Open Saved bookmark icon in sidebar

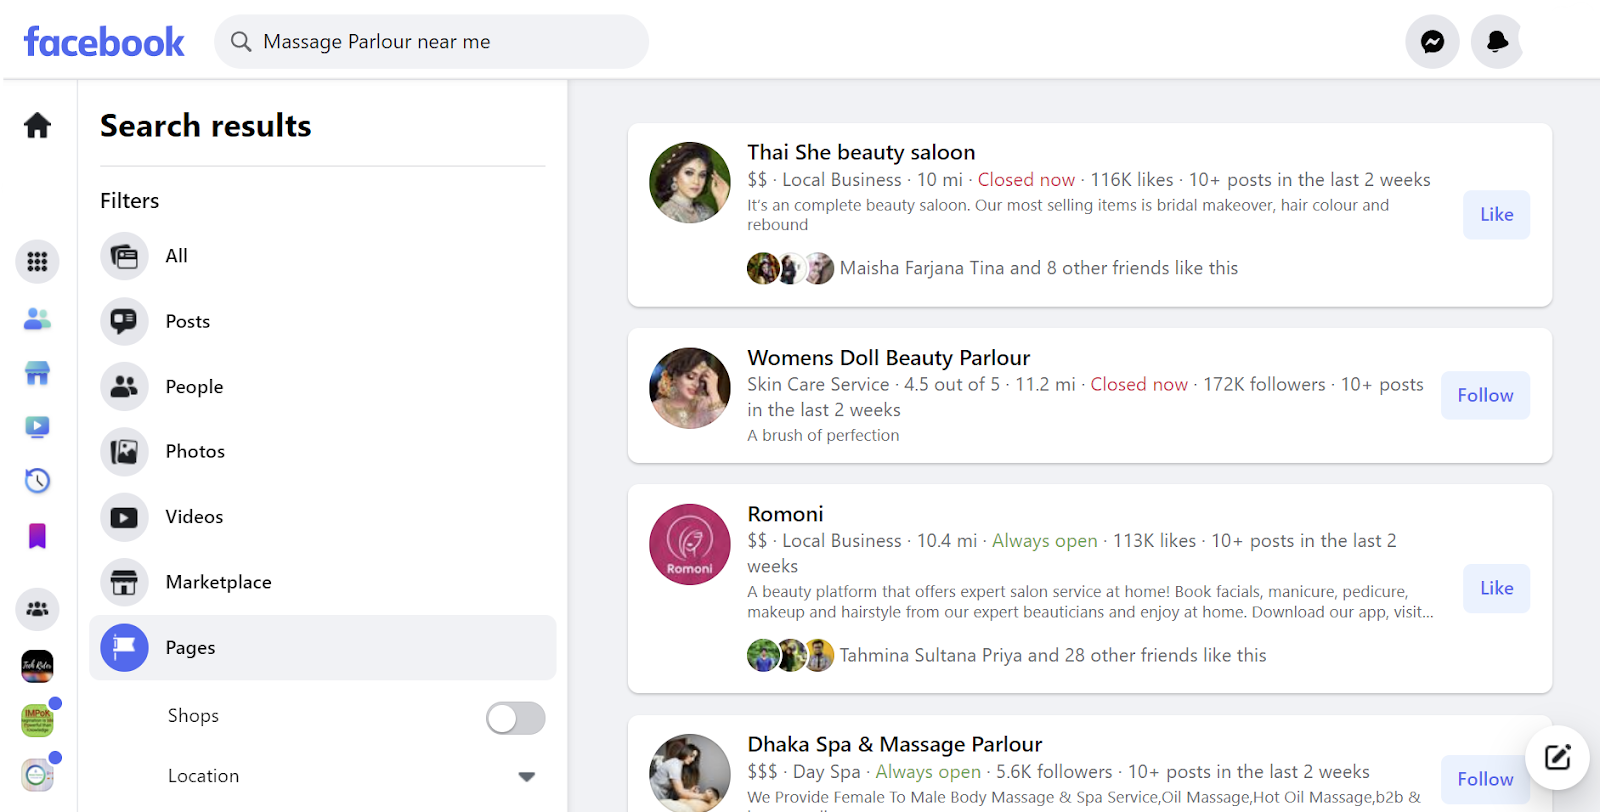37,536
